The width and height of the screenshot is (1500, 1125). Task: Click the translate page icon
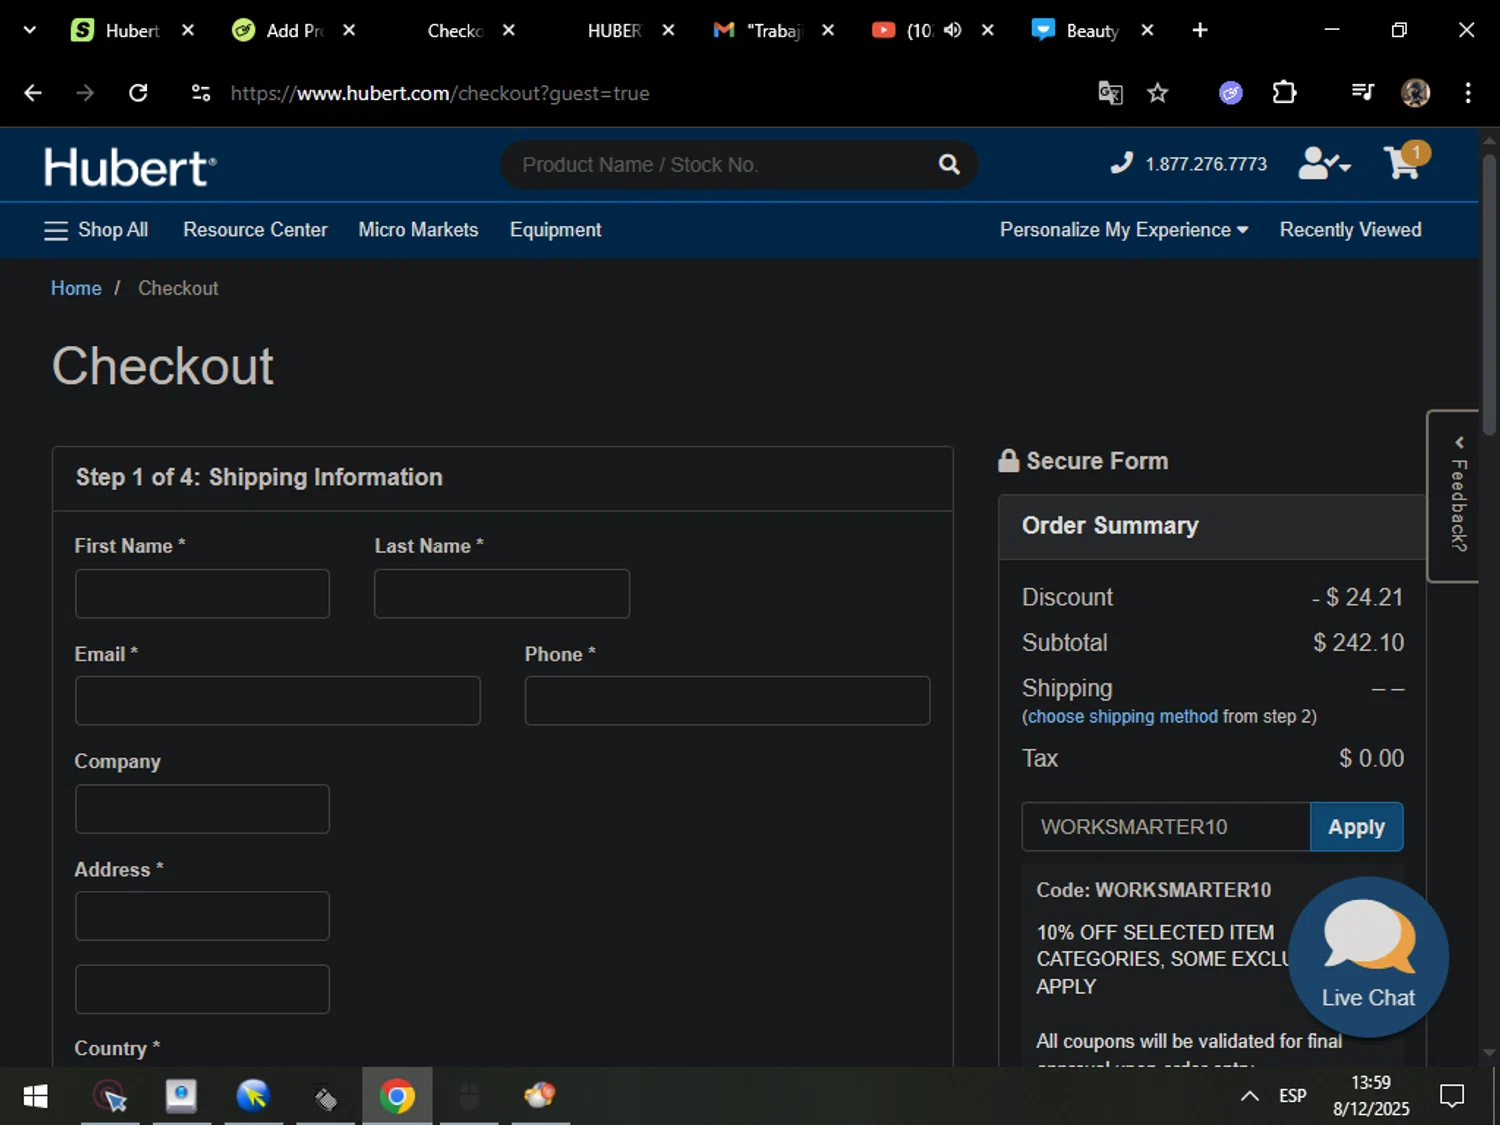(x=1110, y=93)
